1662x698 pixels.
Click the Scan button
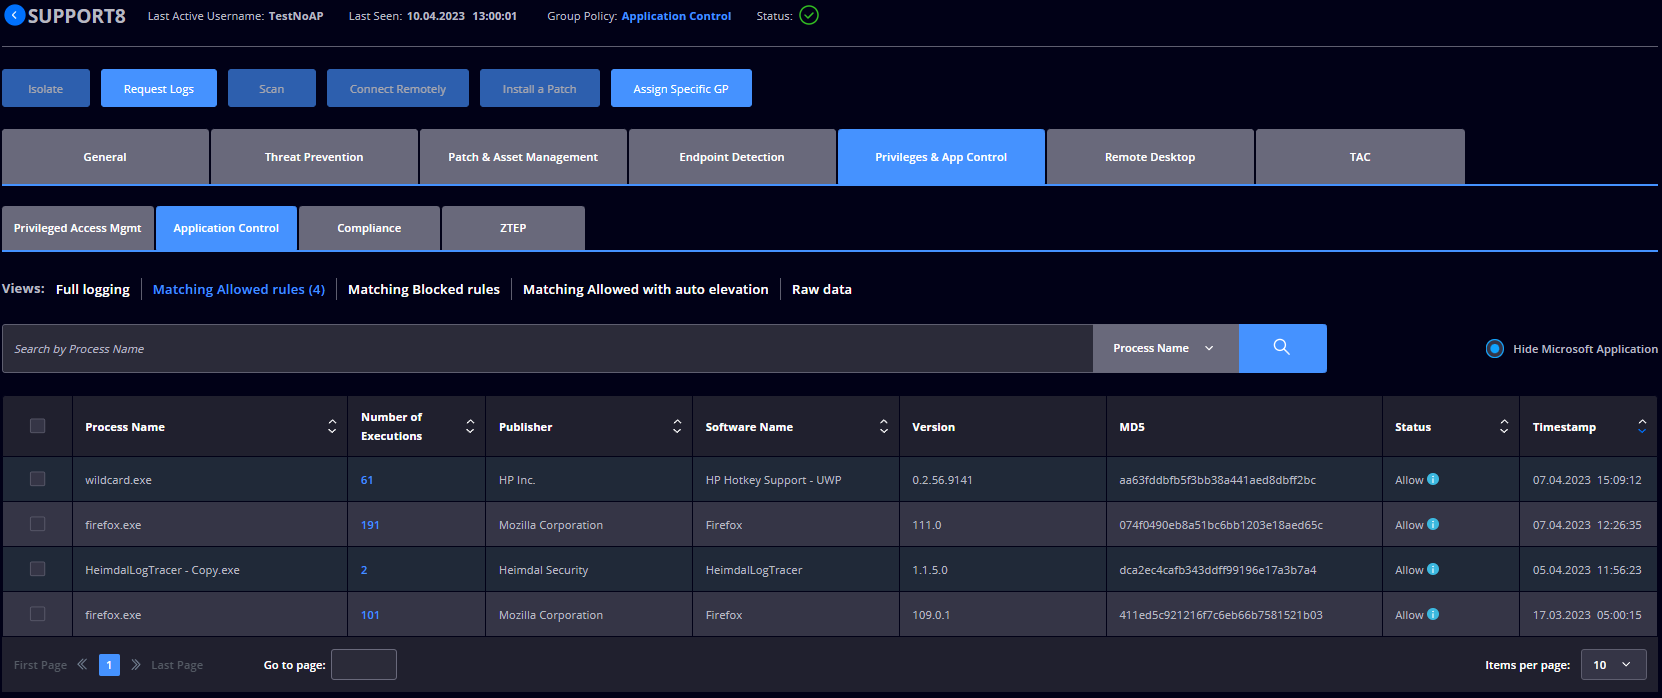272,88
